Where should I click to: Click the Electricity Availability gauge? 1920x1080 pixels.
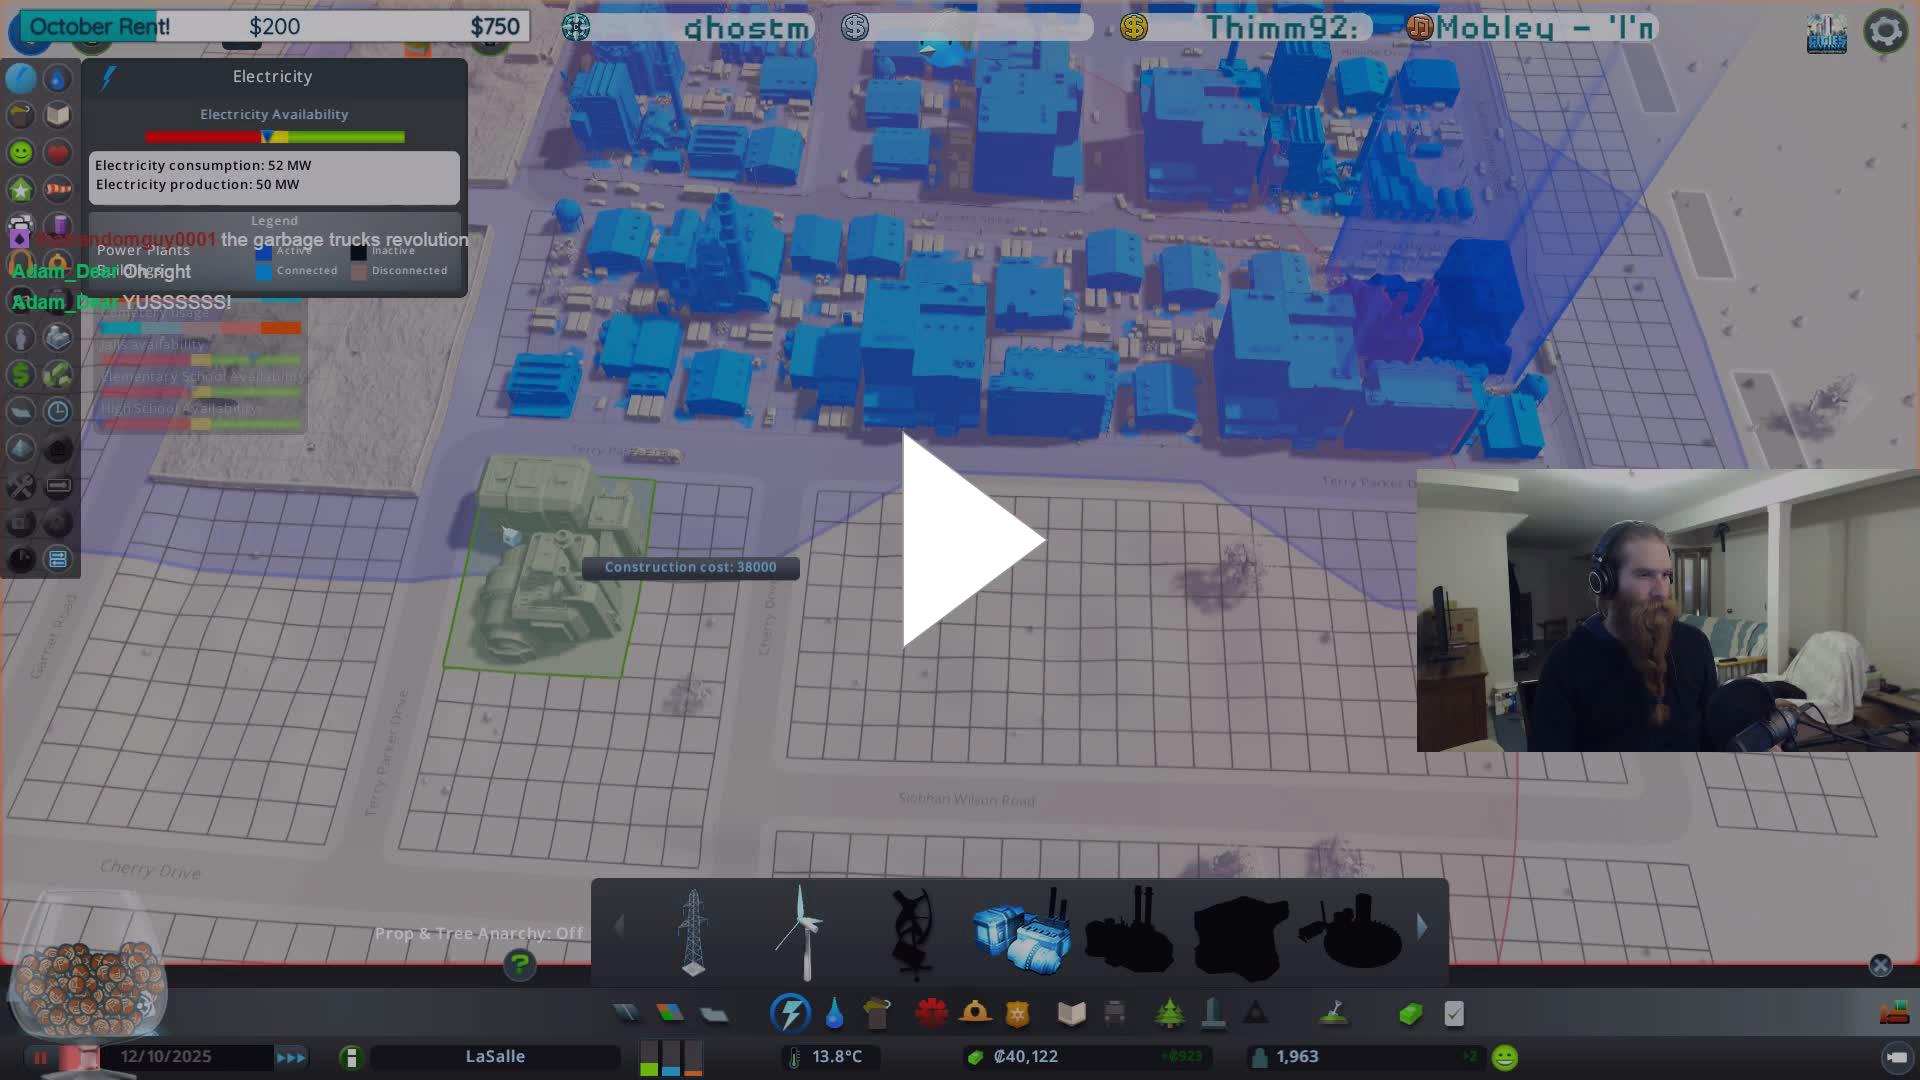click(274, 136)
